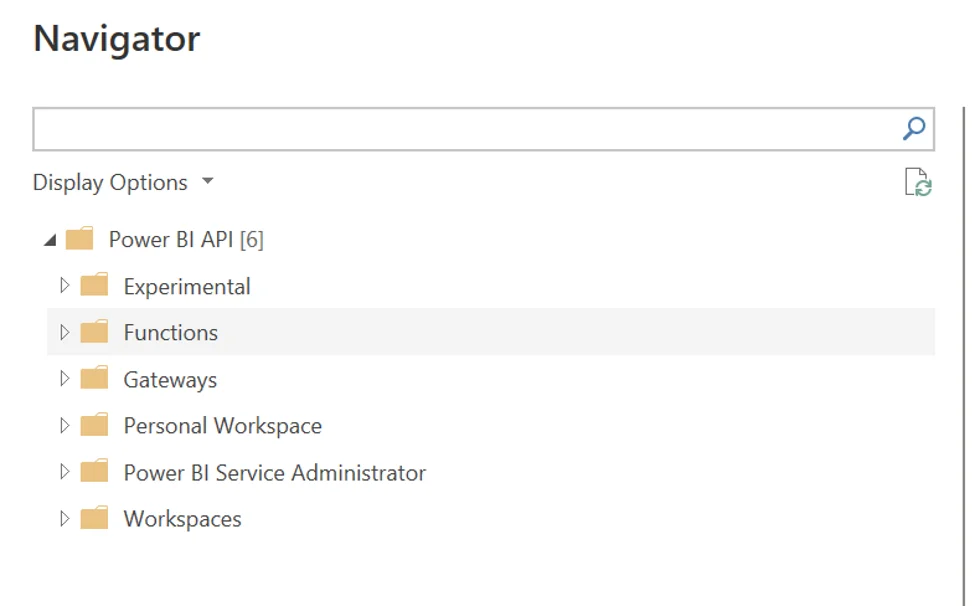Select the Personal Workspace label

click(x=222, y=426)
